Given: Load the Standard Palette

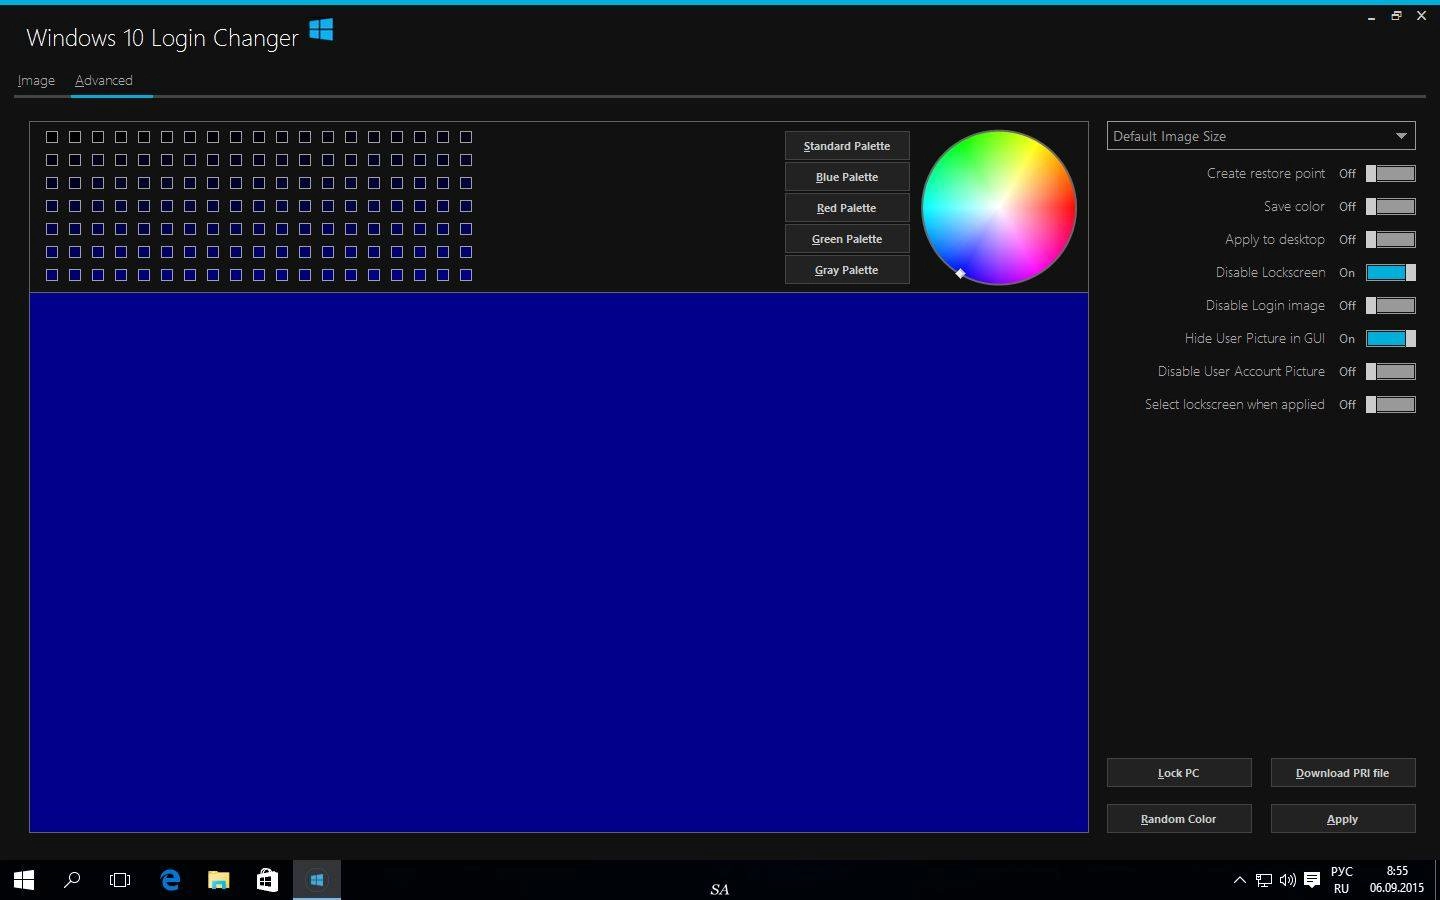Looking at the screenshot, I should coord(847,146).
